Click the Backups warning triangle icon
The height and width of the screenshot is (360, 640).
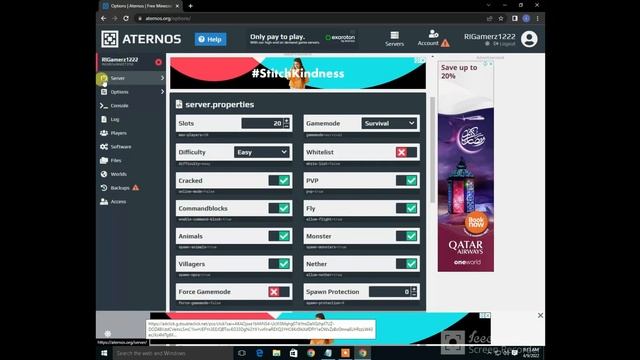[136, 188]
